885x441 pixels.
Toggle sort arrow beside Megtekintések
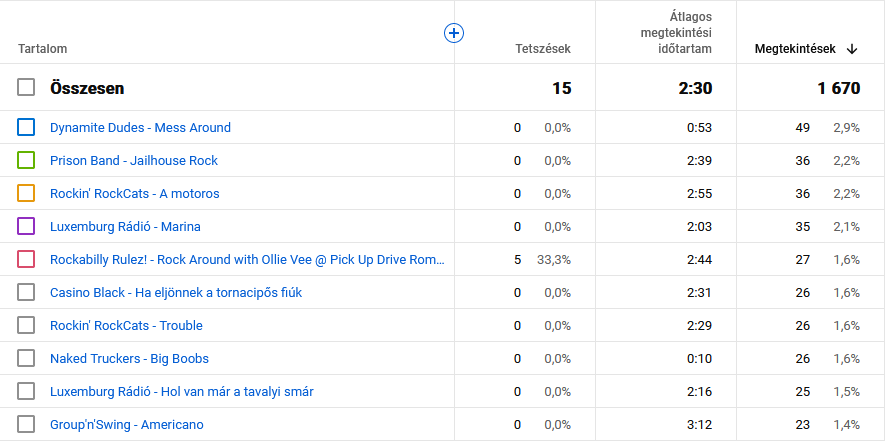[852, 49]
